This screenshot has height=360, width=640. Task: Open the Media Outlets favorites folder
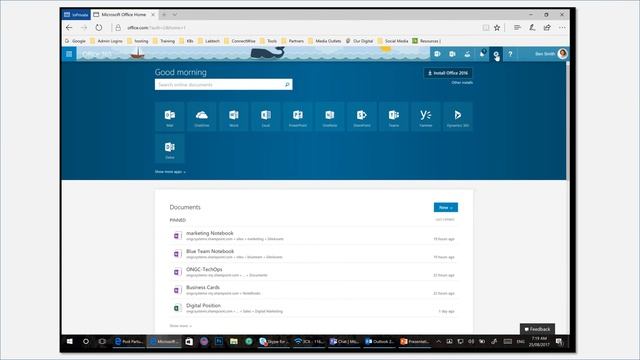(x=324, y=41)
